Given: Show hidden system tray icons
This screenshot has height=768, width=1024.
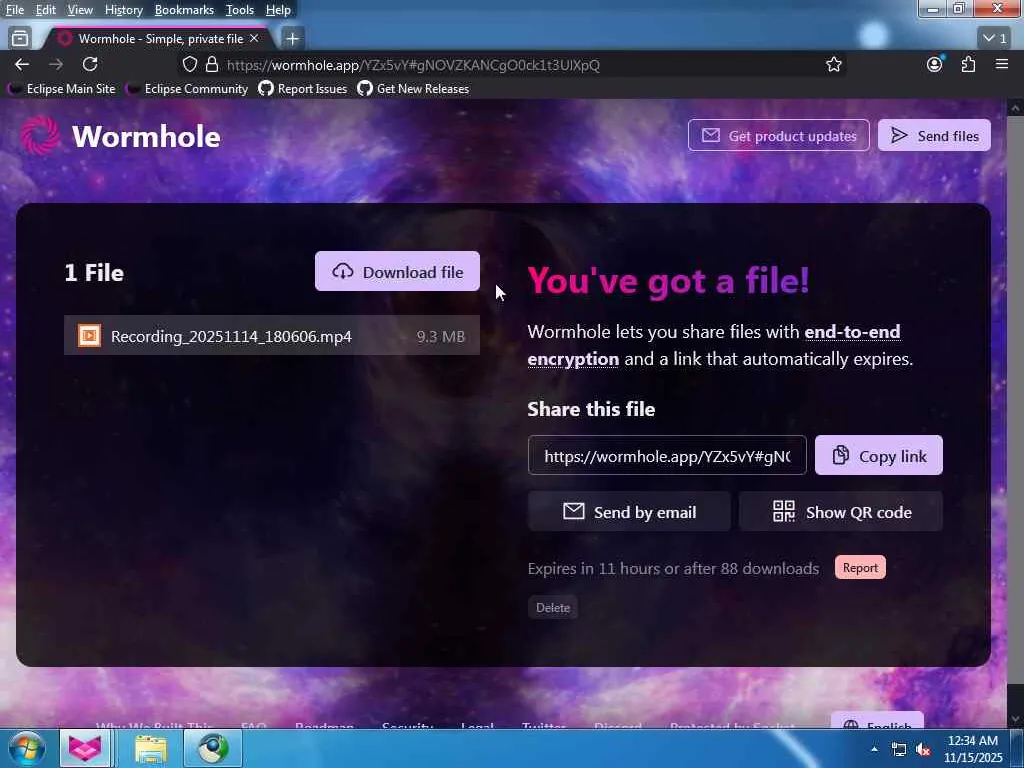Looking at the screenshot, I should point(874,749).
